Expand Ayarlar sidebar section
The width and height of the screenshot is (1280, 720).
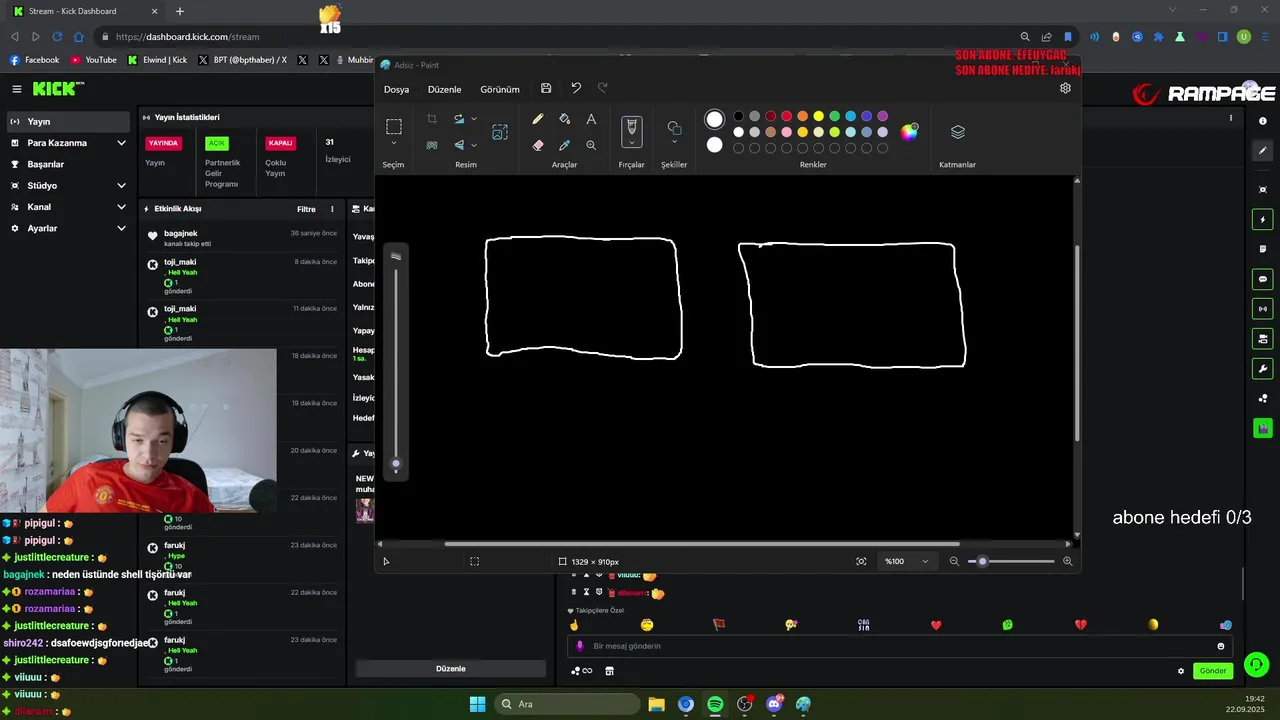point(121,229)
